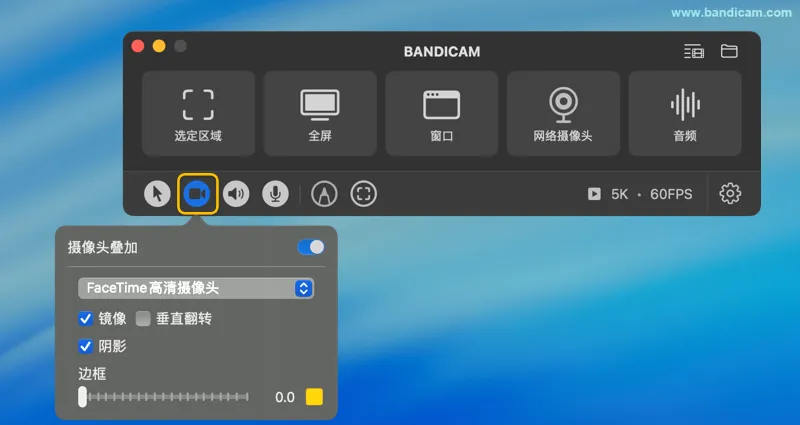Choose 全屏 full screen recording mode
This screenshot has width=800, height=425.
coord(320,113)
